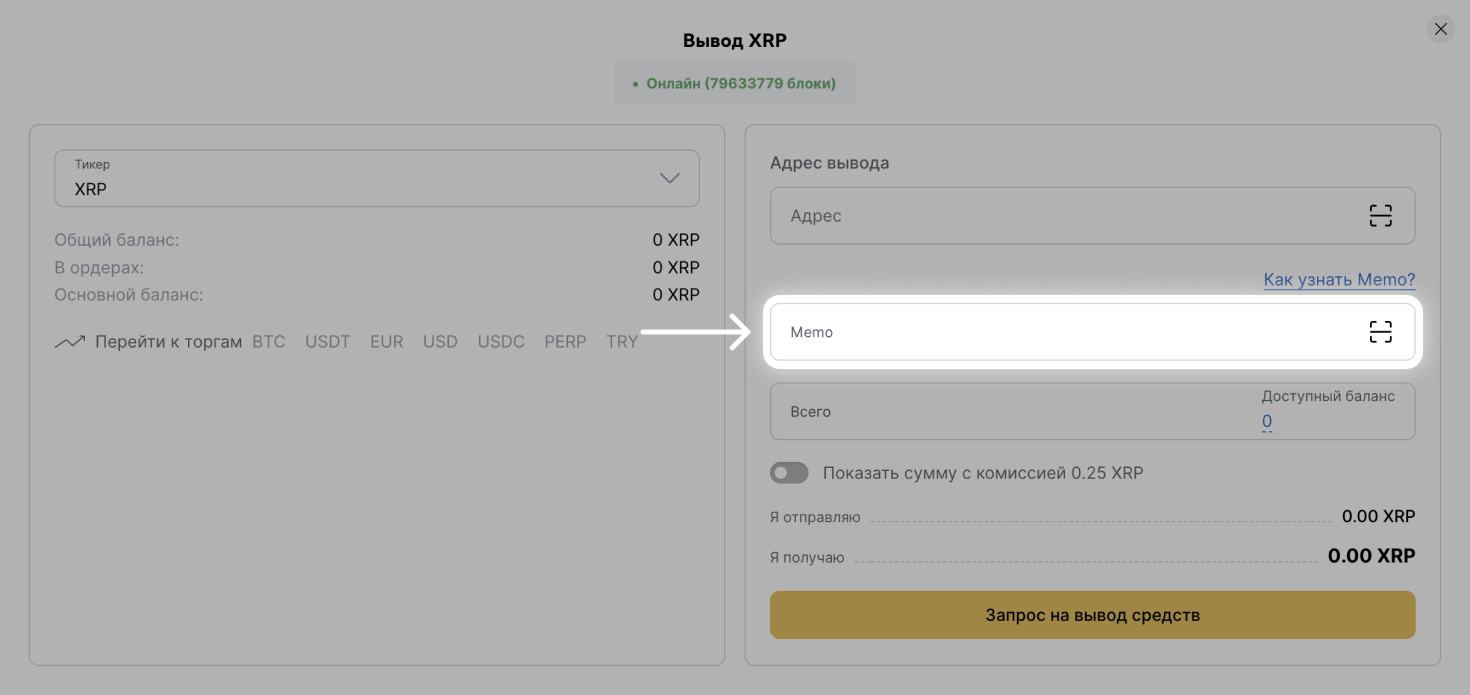Click the 'В ордерах:' row label

click(x=99, y=268)
